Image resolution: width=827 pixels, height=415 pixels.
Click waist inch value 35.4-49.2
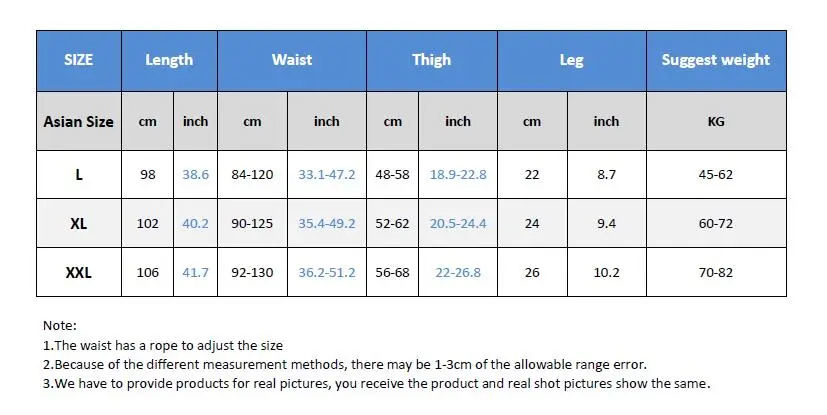[x=326, y=224]
